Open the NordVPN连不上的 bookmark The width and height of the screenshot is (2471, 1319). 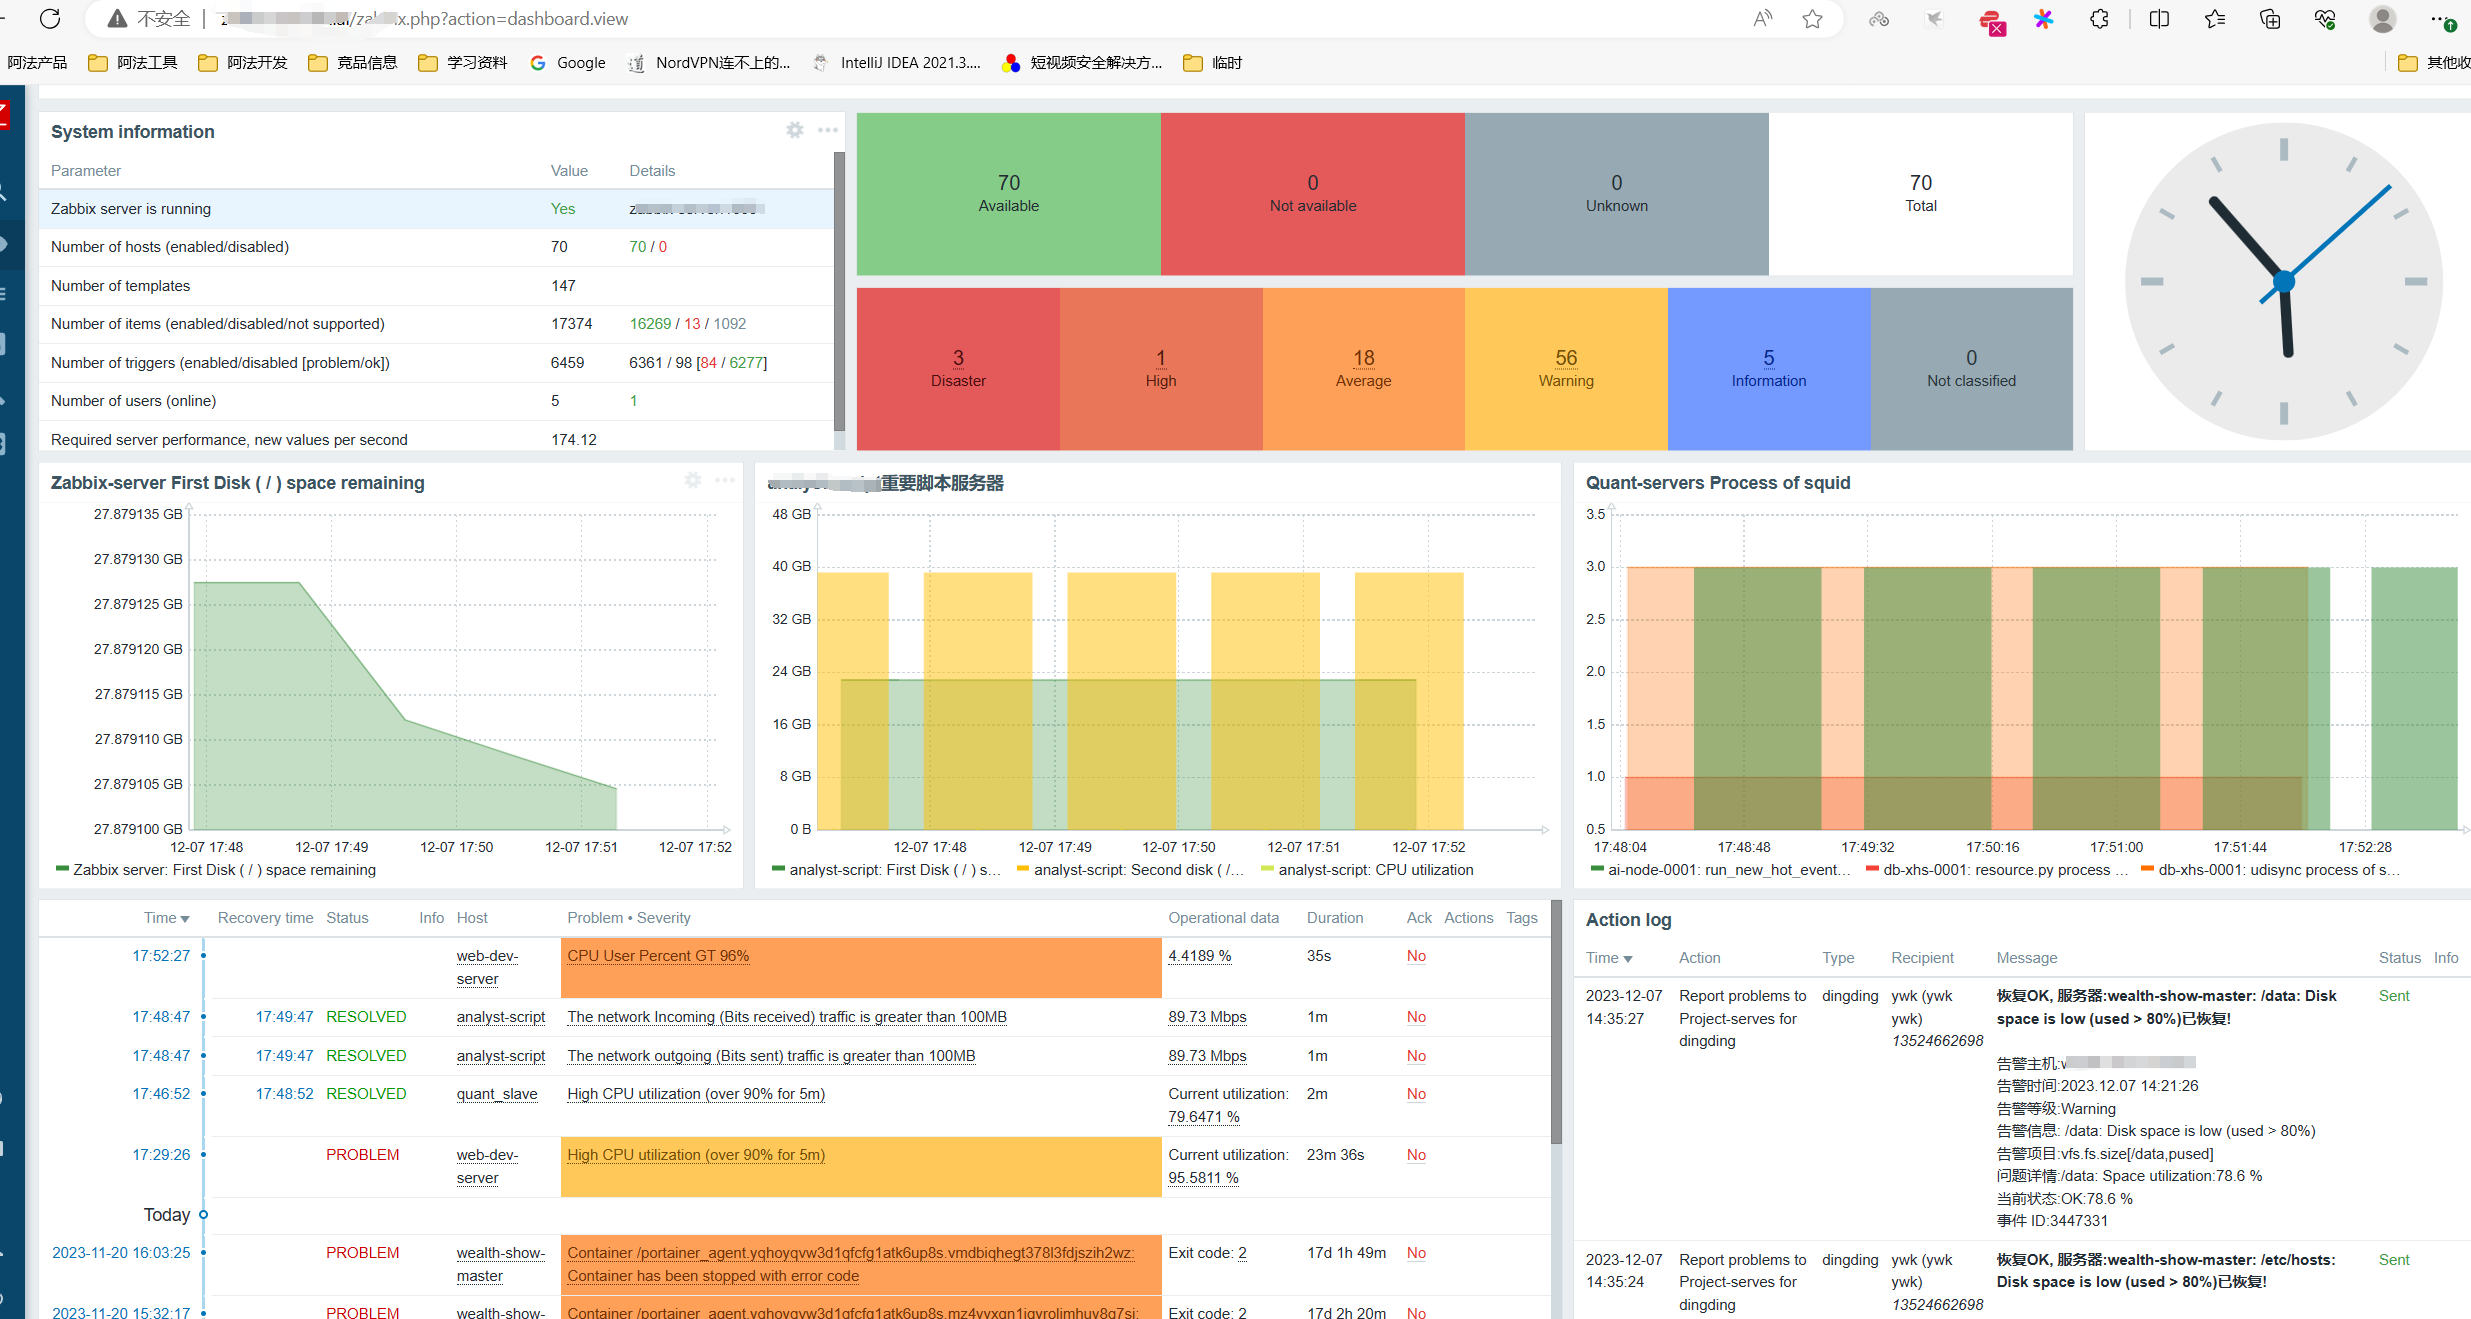[709, 63]
